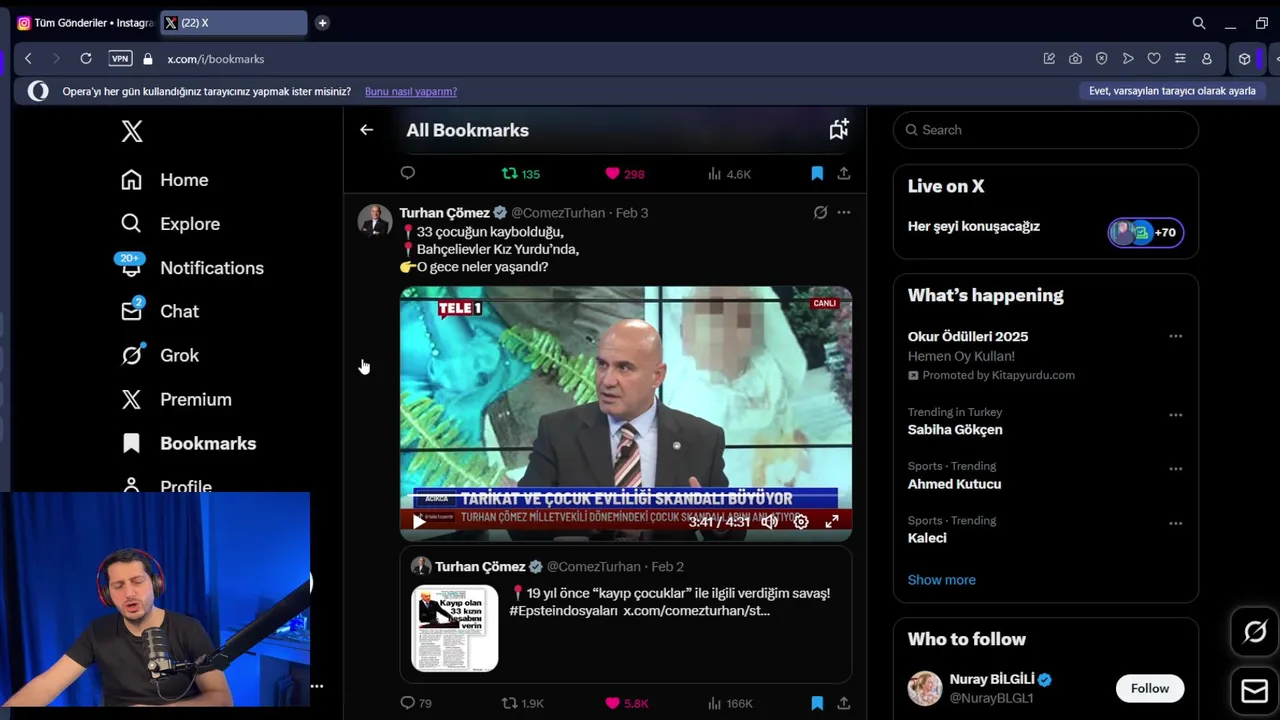1280x720 pixels.
Task: Click retweet icon showing 135
Action: coord(520,174)
